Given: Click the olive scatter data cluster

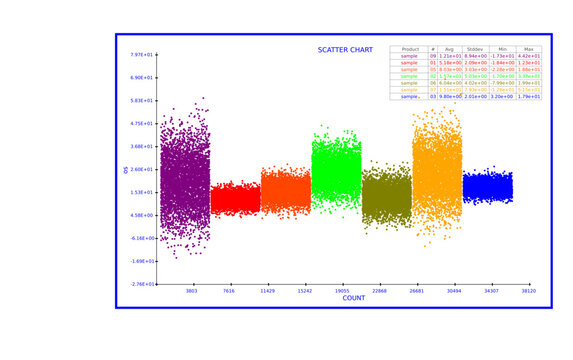Looking at the screenshot, I should pyautogui.click(x=387, y=196).
